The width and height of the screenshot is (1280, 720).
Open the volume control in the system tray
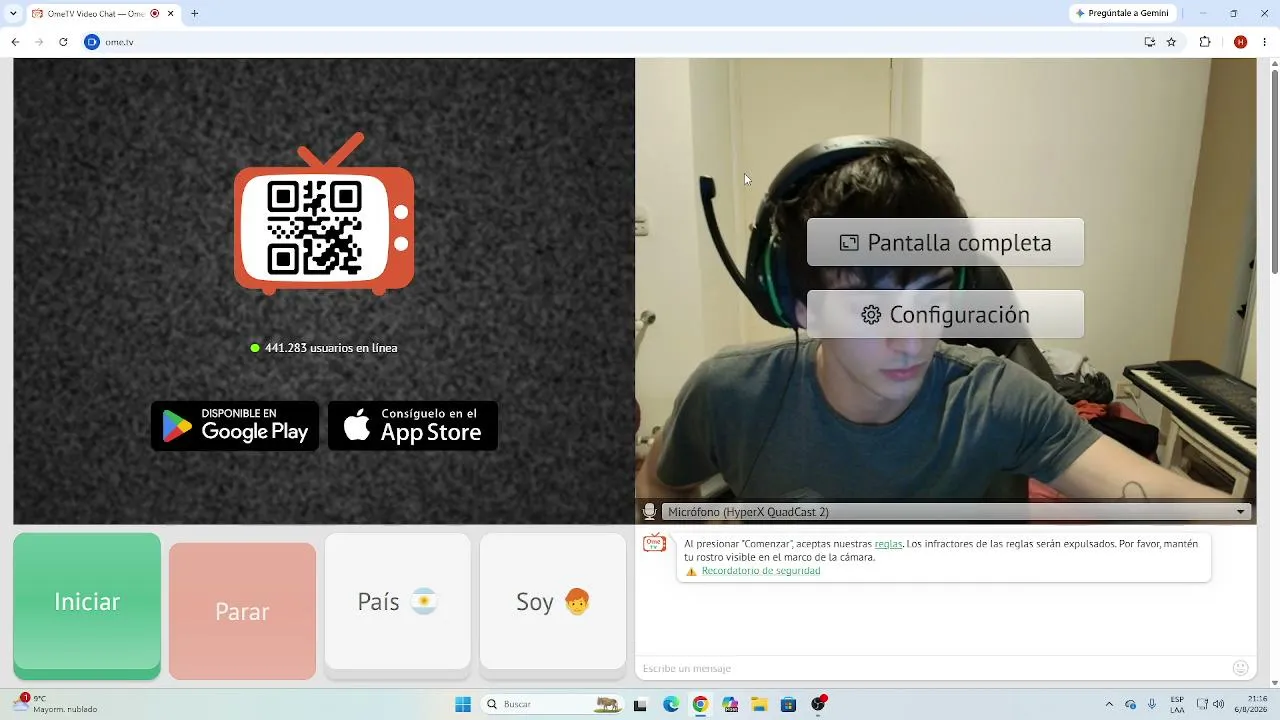pyautogui.click(x=1220, y=704)
